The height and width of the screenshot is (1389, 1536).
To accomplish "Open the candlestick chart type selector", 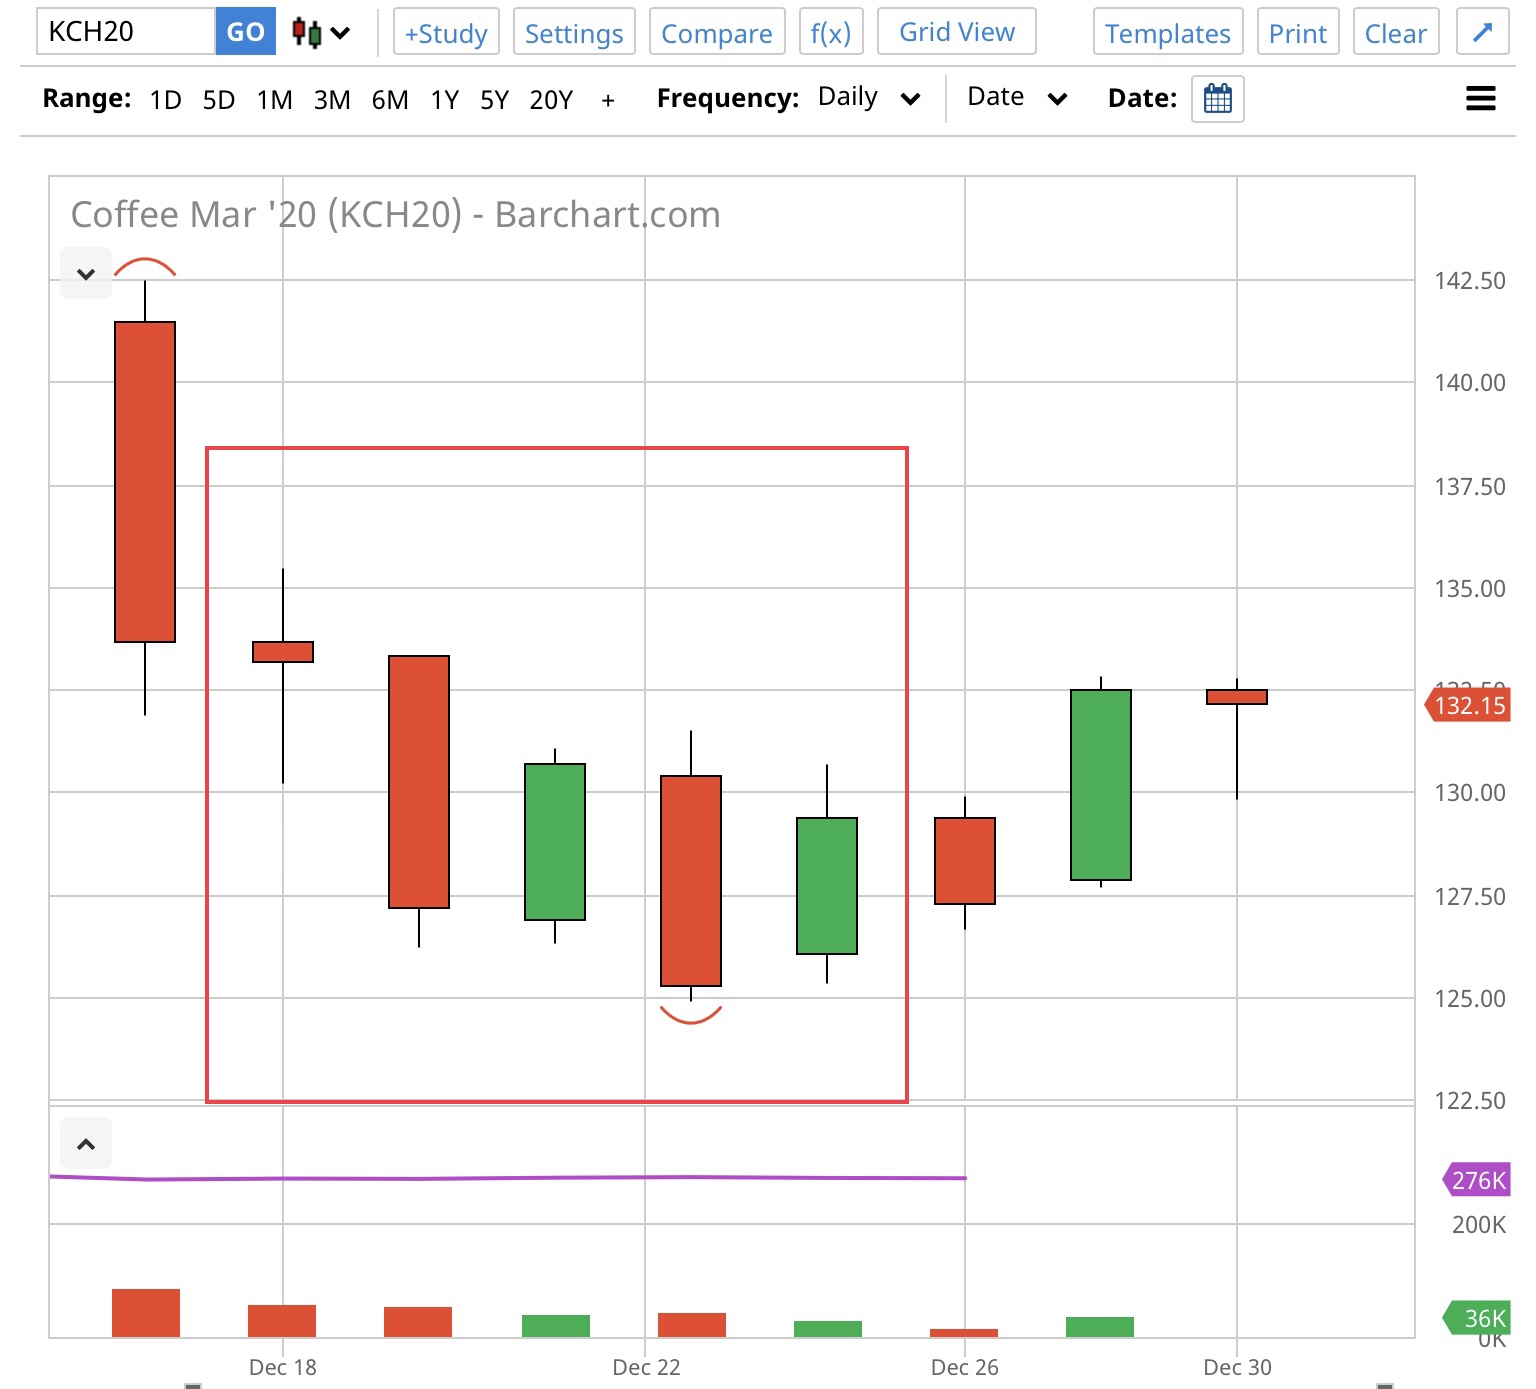I will tap(321, 33).
